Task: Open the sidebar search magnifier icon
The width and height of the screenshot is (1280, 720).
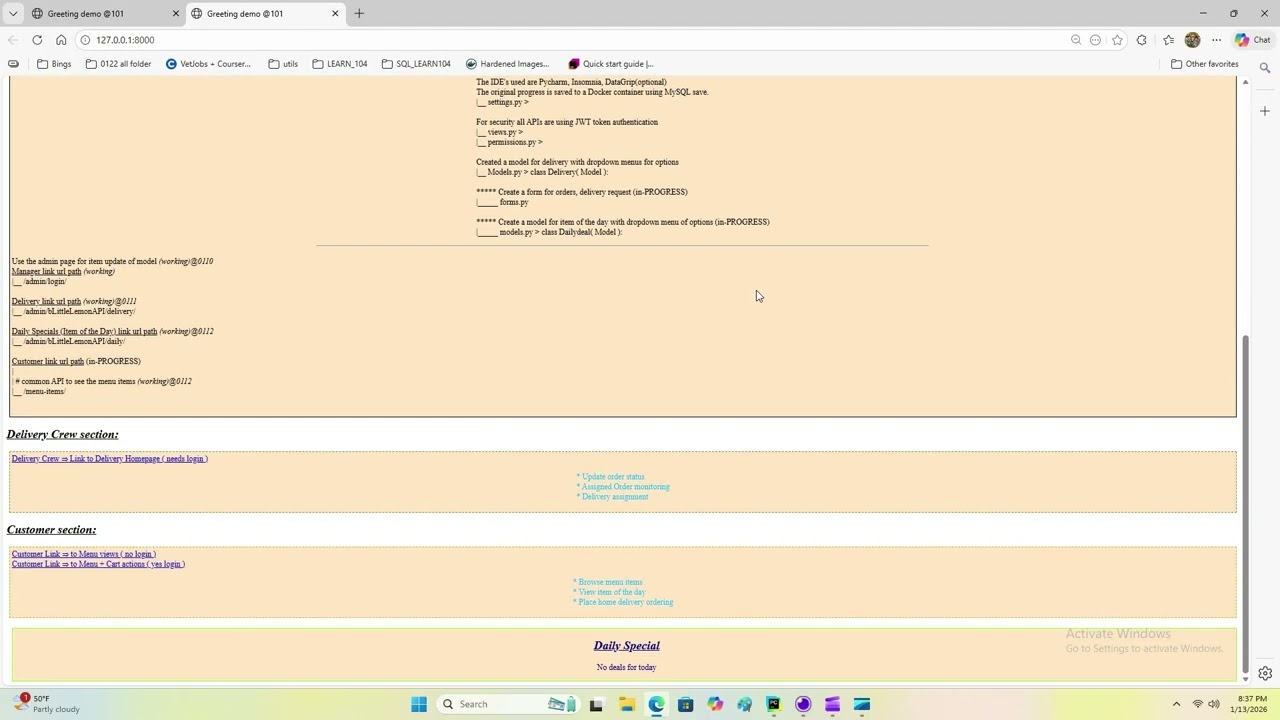Action: (x=1265, y=68)
